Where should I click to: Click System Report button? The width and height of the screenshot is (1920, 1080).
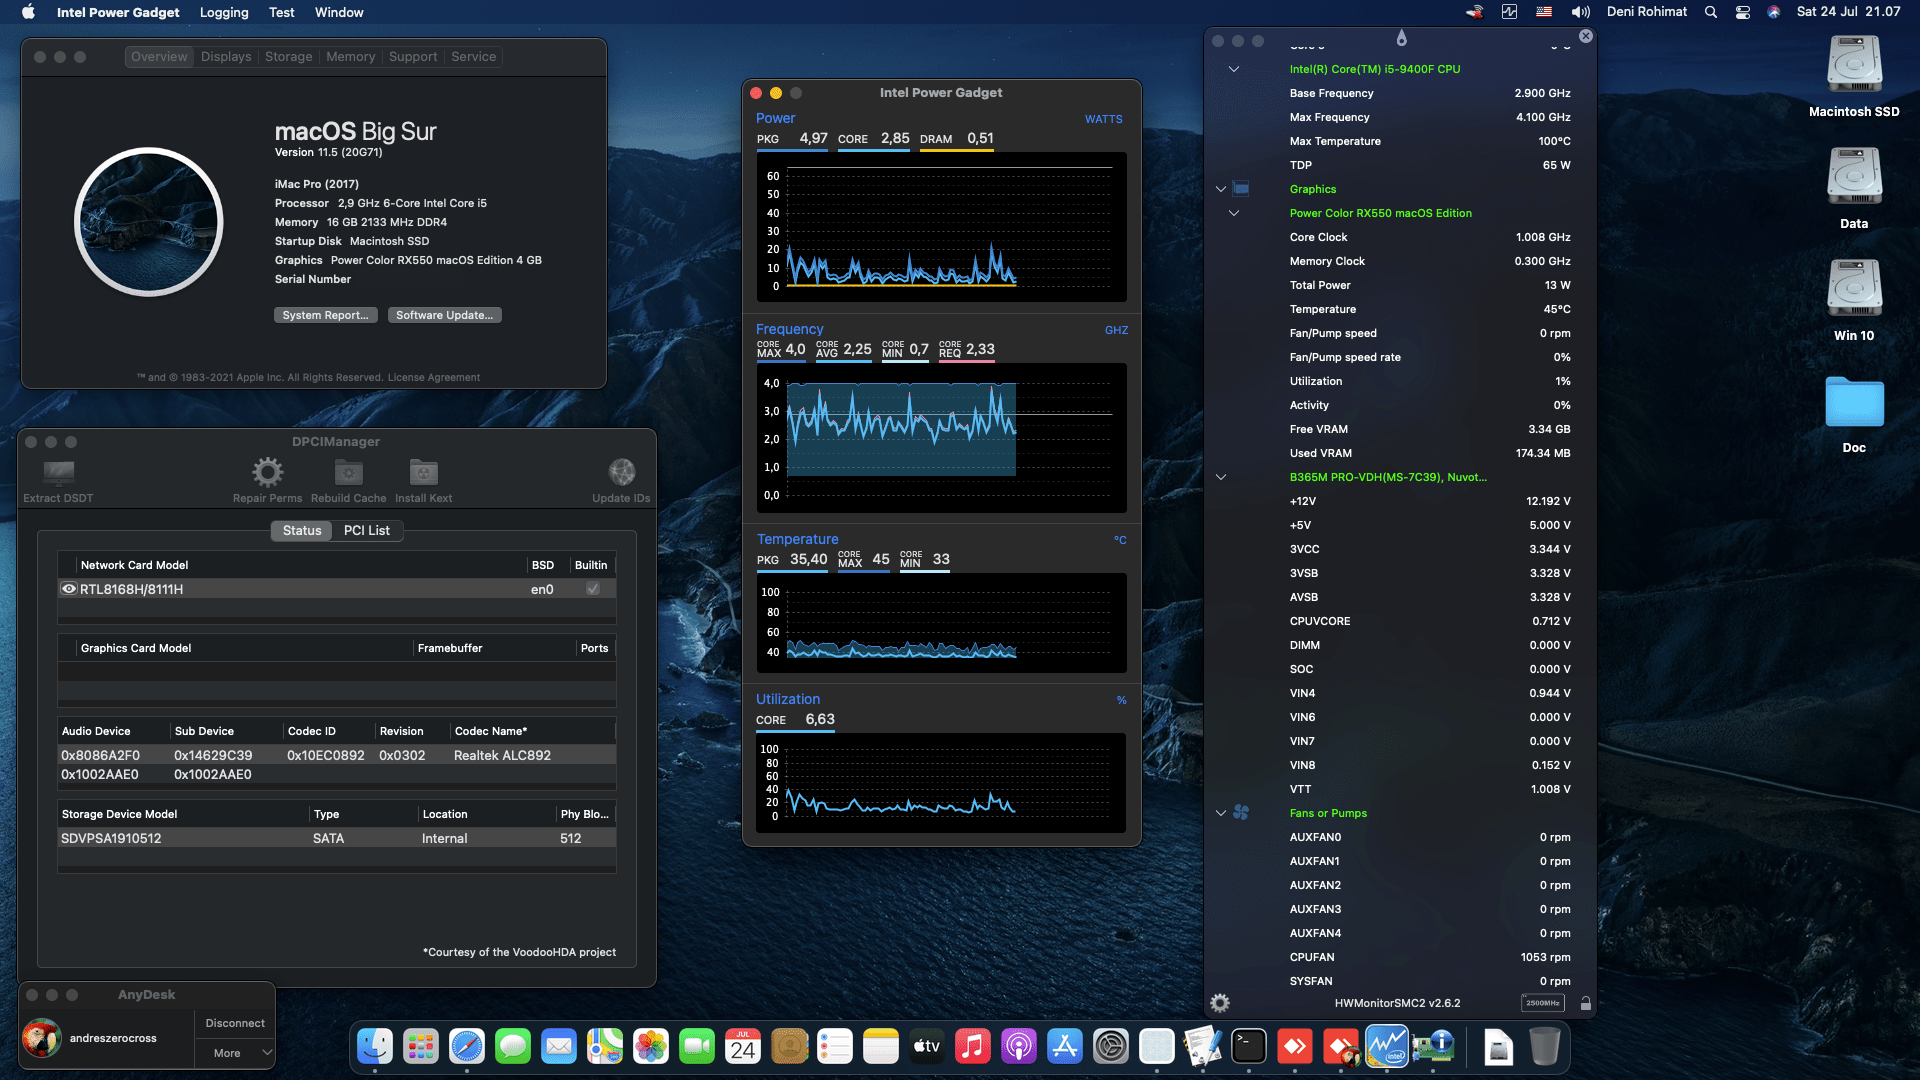coord(325,315)
